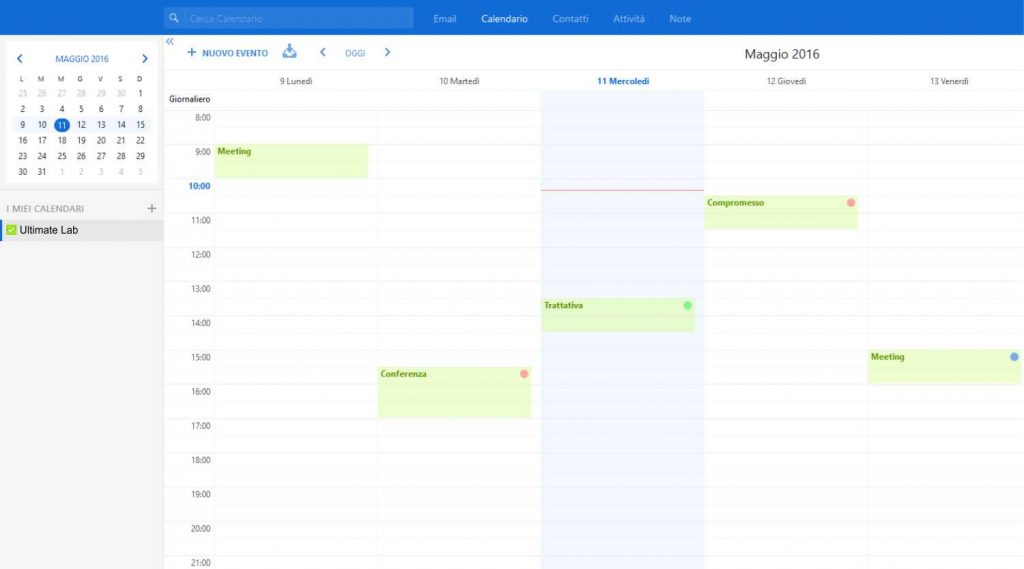This screenshot has width=1024, height=569.
Task: Toggle the Ultimate Lab calendar checkbox
Action: [11, 230]
